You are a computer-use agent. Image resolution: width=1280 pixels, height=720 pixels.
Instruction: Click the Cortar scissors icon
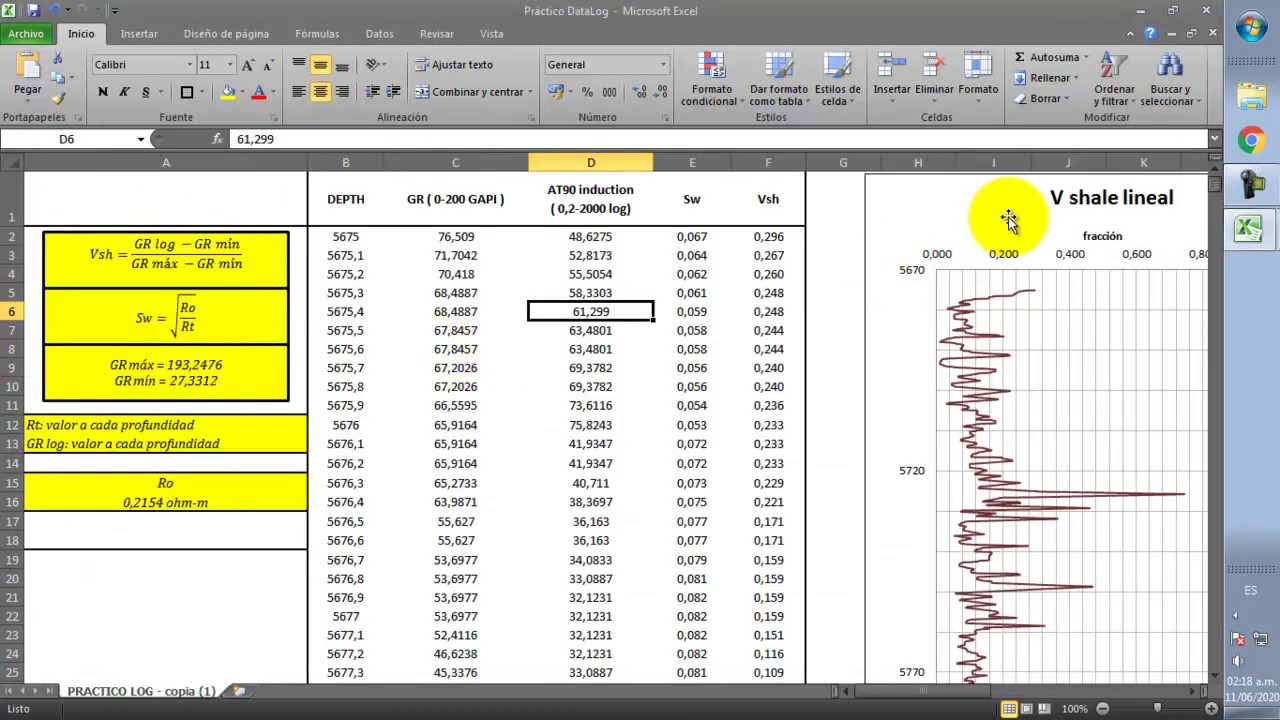coord(58,59)
